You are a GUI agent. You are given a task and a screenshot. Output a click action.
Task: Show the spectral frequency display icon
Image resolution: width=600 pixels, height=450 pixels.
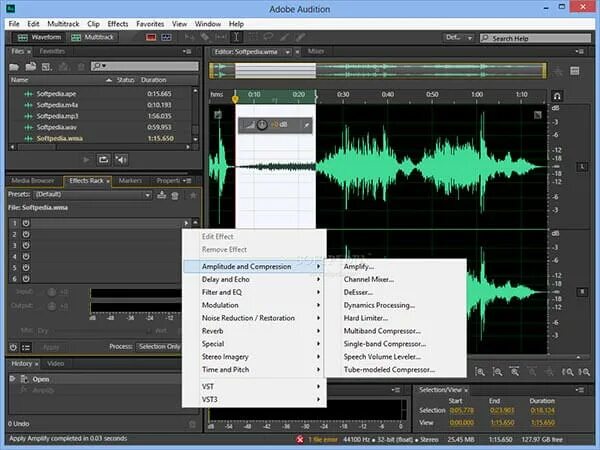point(151,37)
